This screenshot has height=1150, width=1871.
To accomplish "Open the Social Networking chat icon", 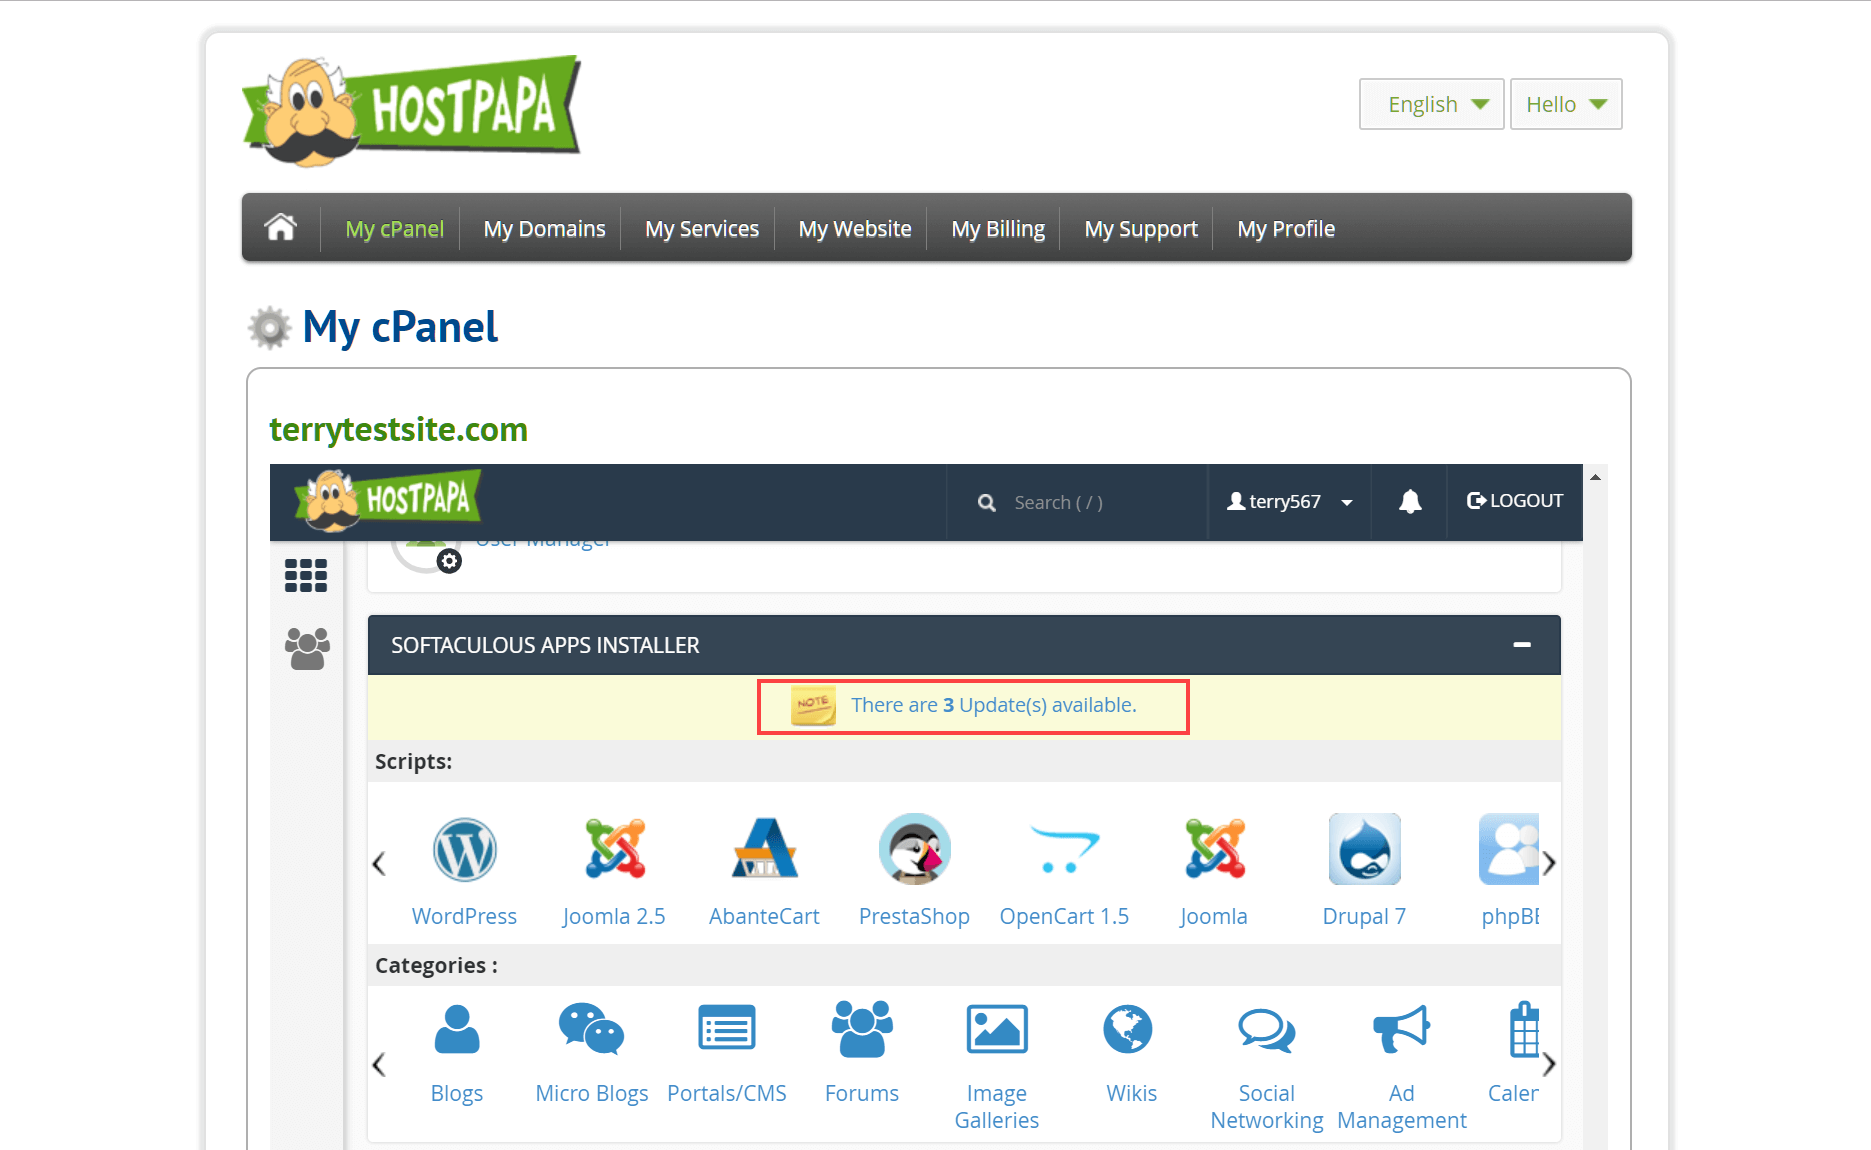I will [x=1267, y=1029].
